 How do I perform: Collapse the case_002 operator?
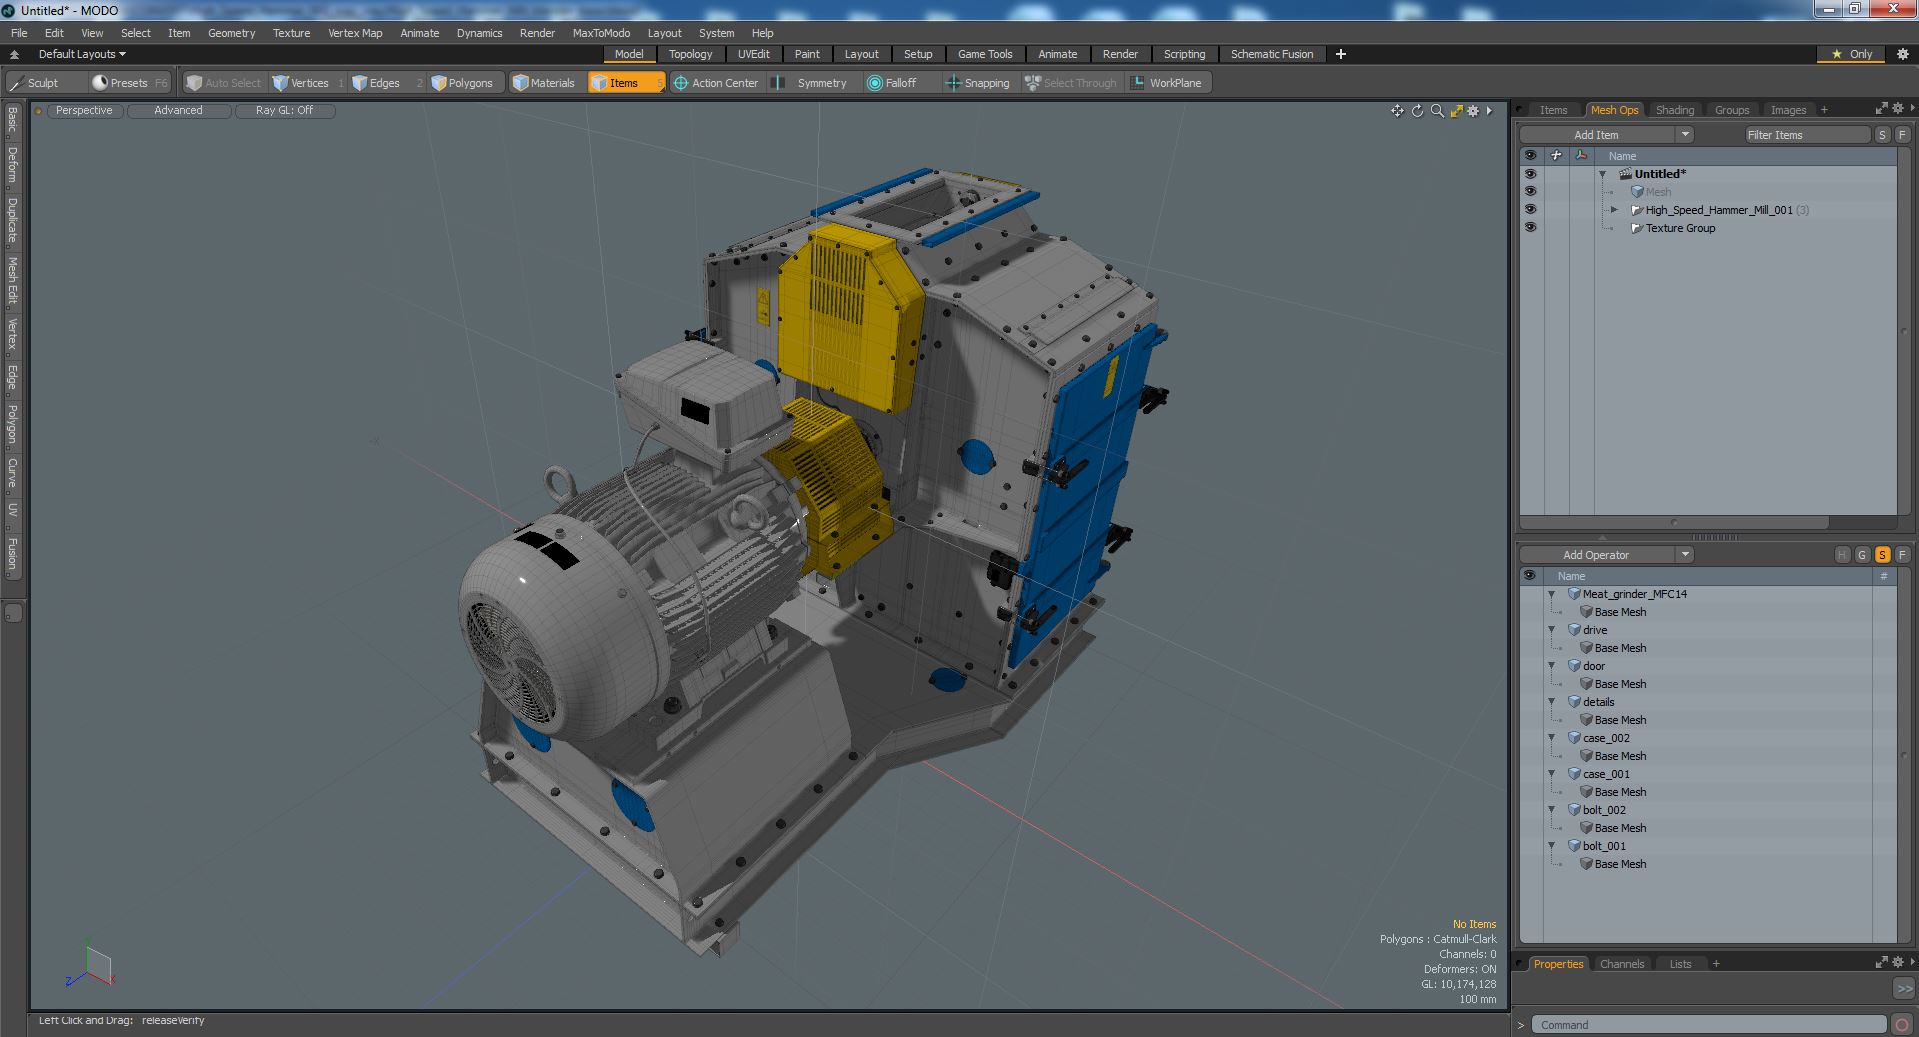click(x=1552, y=738)
